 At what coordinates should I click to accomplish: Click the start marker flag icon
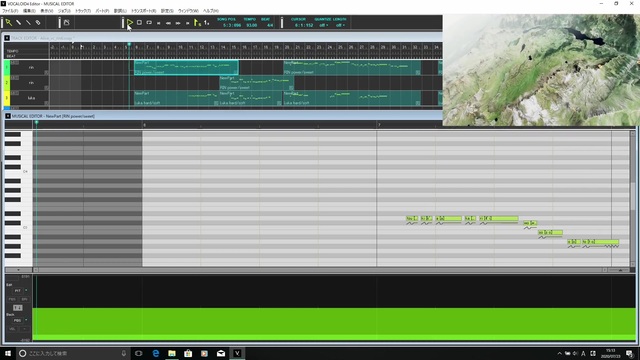pyautogui.click(x=197, y=23)
